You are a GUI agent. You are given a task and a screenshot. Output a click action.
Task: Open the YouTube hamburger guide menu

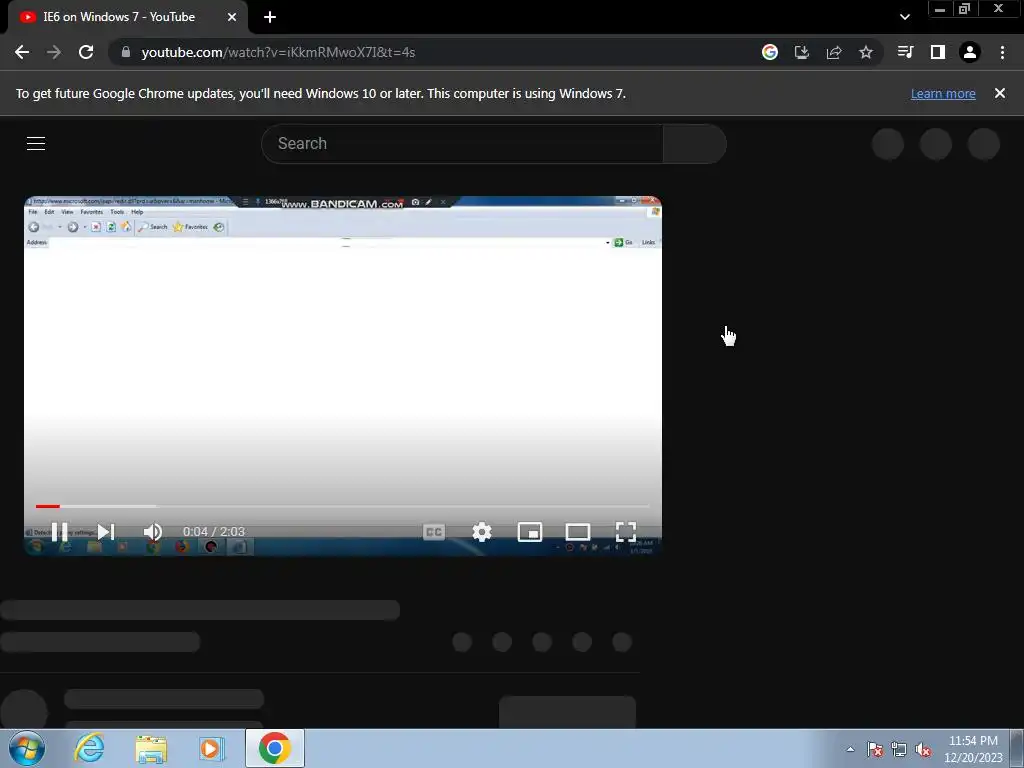click(x=36, y=143)
